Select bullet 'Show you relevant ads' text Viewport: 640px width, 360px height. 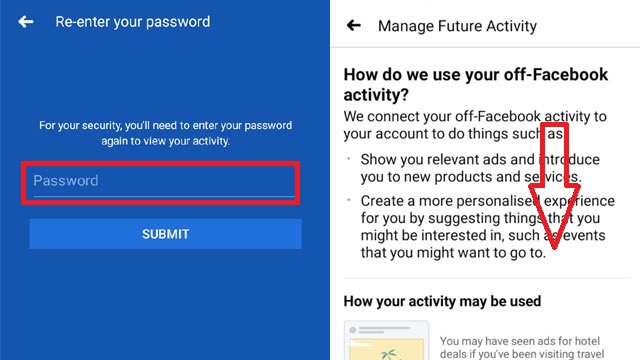click(480, 168)
